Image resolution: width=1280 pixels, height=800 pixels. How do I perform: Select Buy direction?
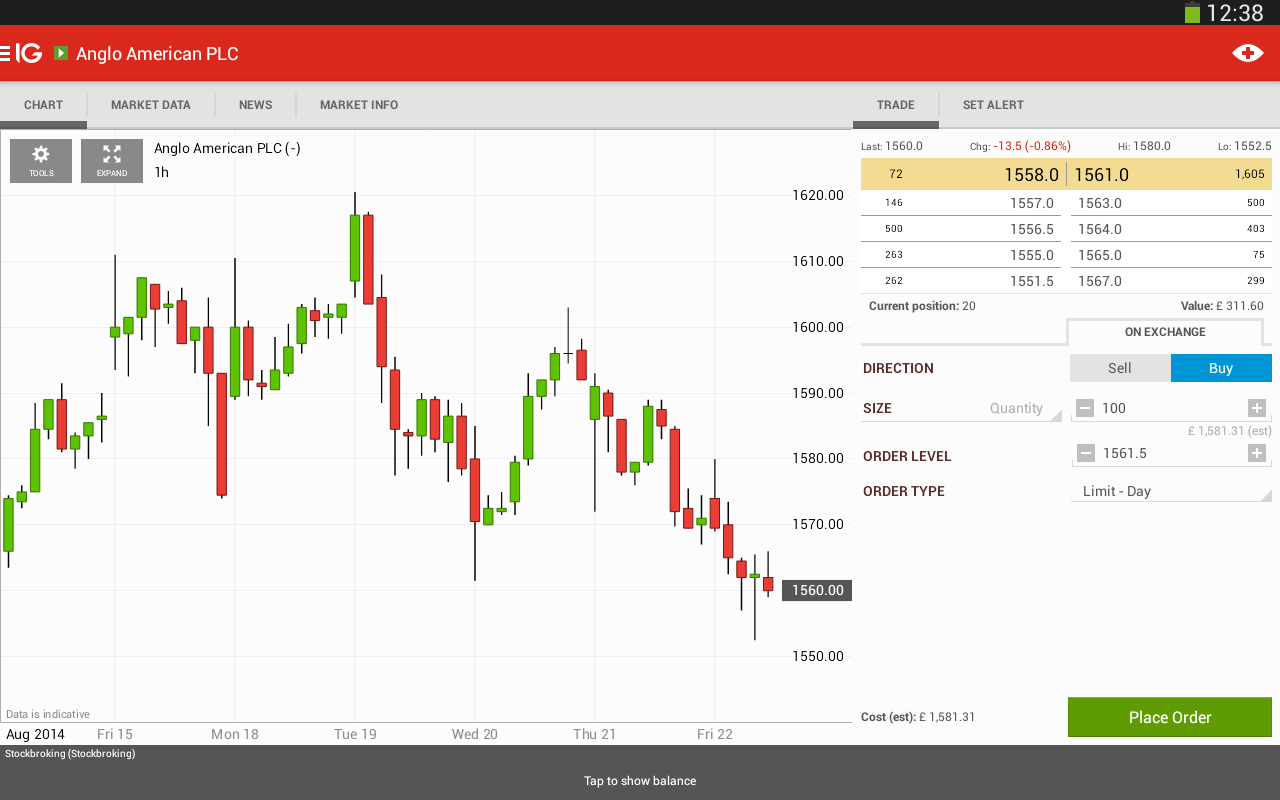coord(1221,368)
